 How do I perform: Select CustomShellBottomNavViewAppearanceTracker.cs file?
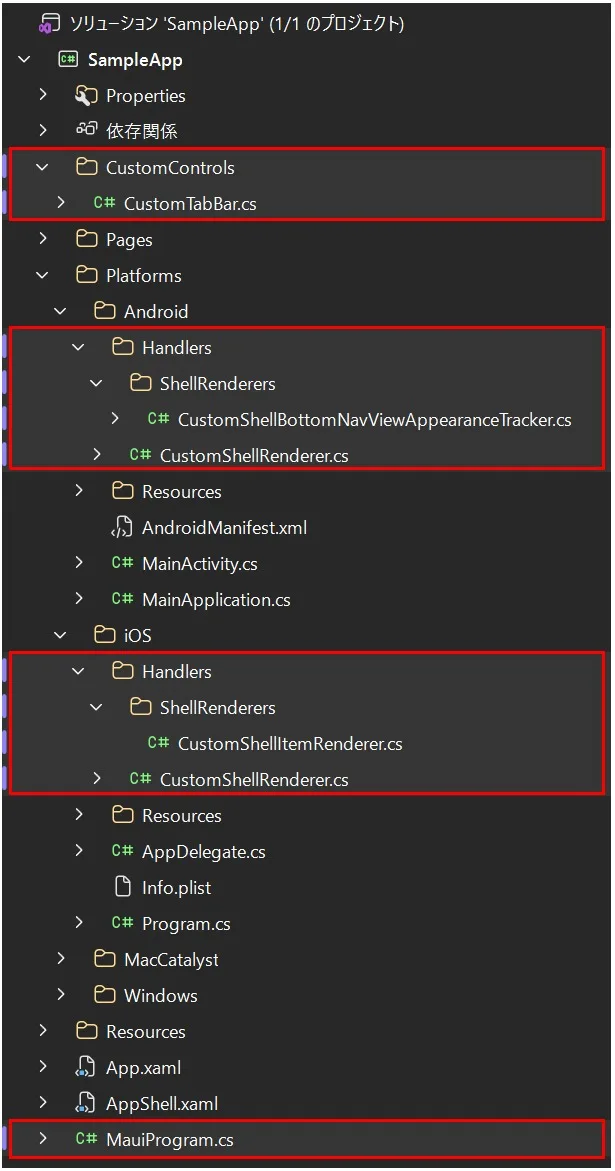click(x=374, y=419)
